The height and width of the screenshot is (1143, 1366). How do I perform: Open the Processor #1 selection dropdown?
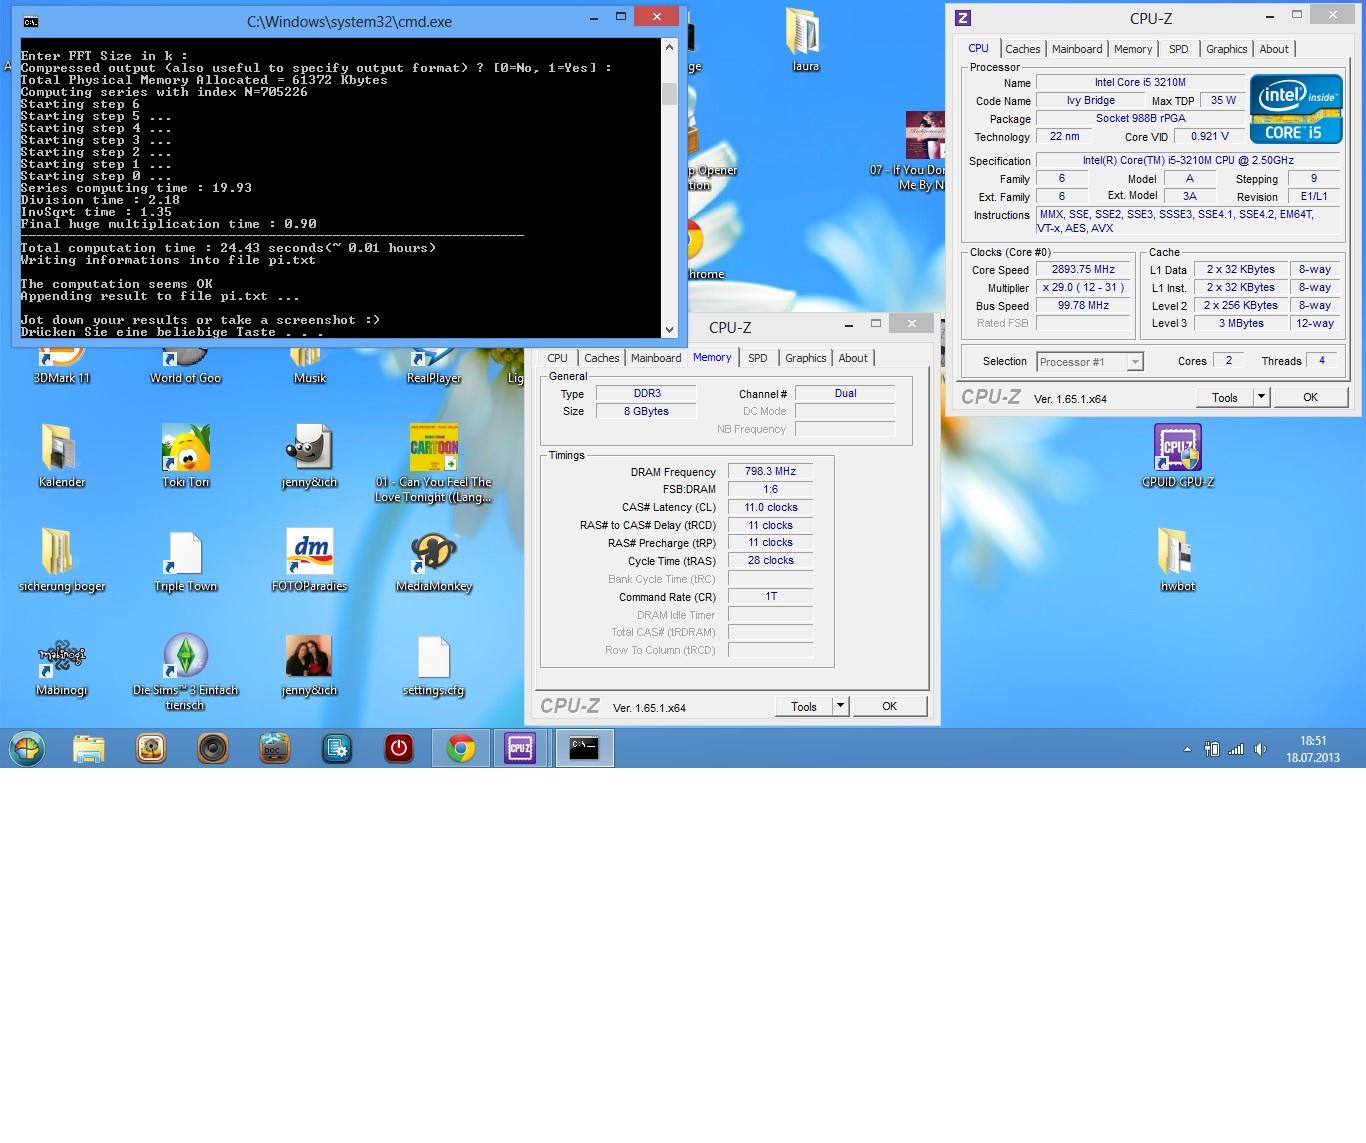tap(1089, 362)
